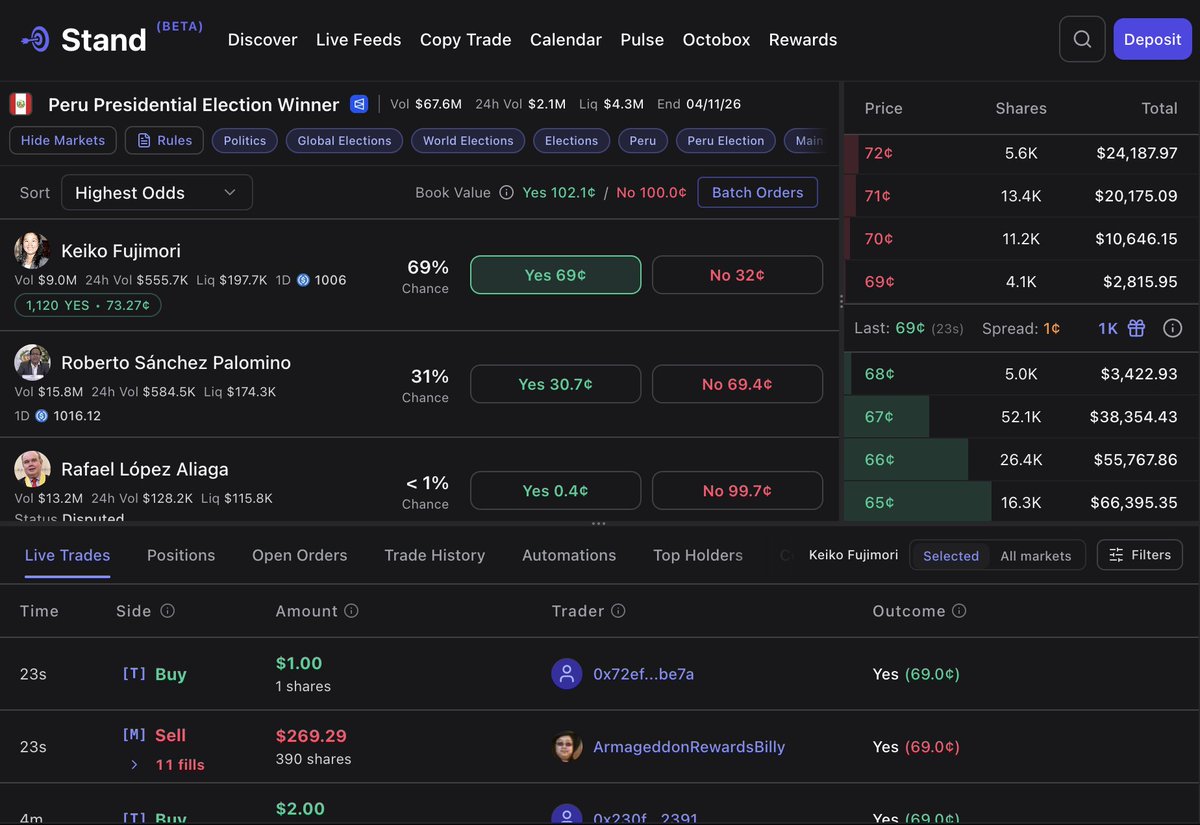1200x825 pixels.
Task: Click ArmageddonRewardsBilly avatar
Action: [568, 747]
